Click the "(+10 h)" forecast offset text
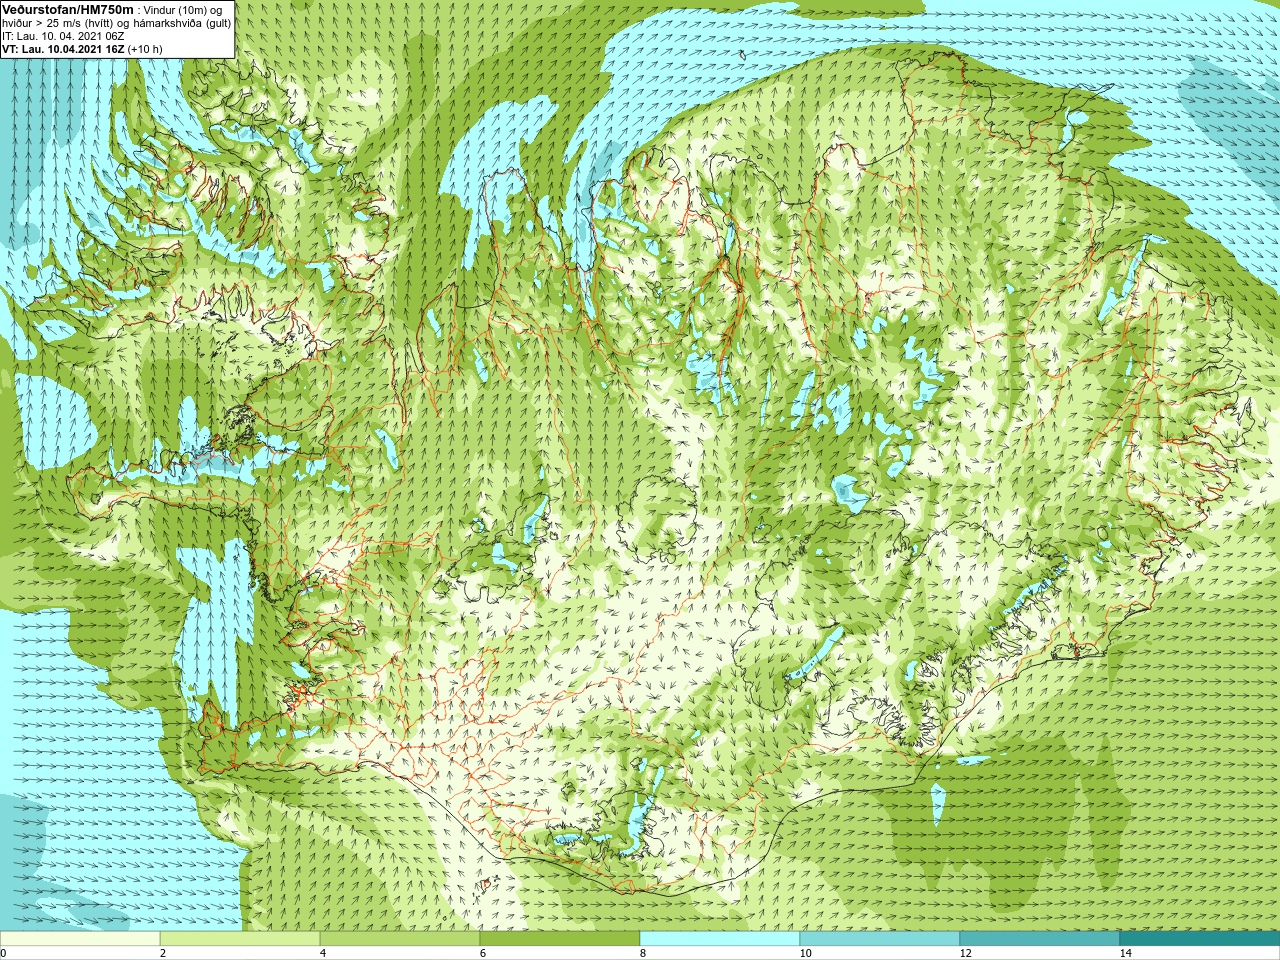 (x=145, y=49)
